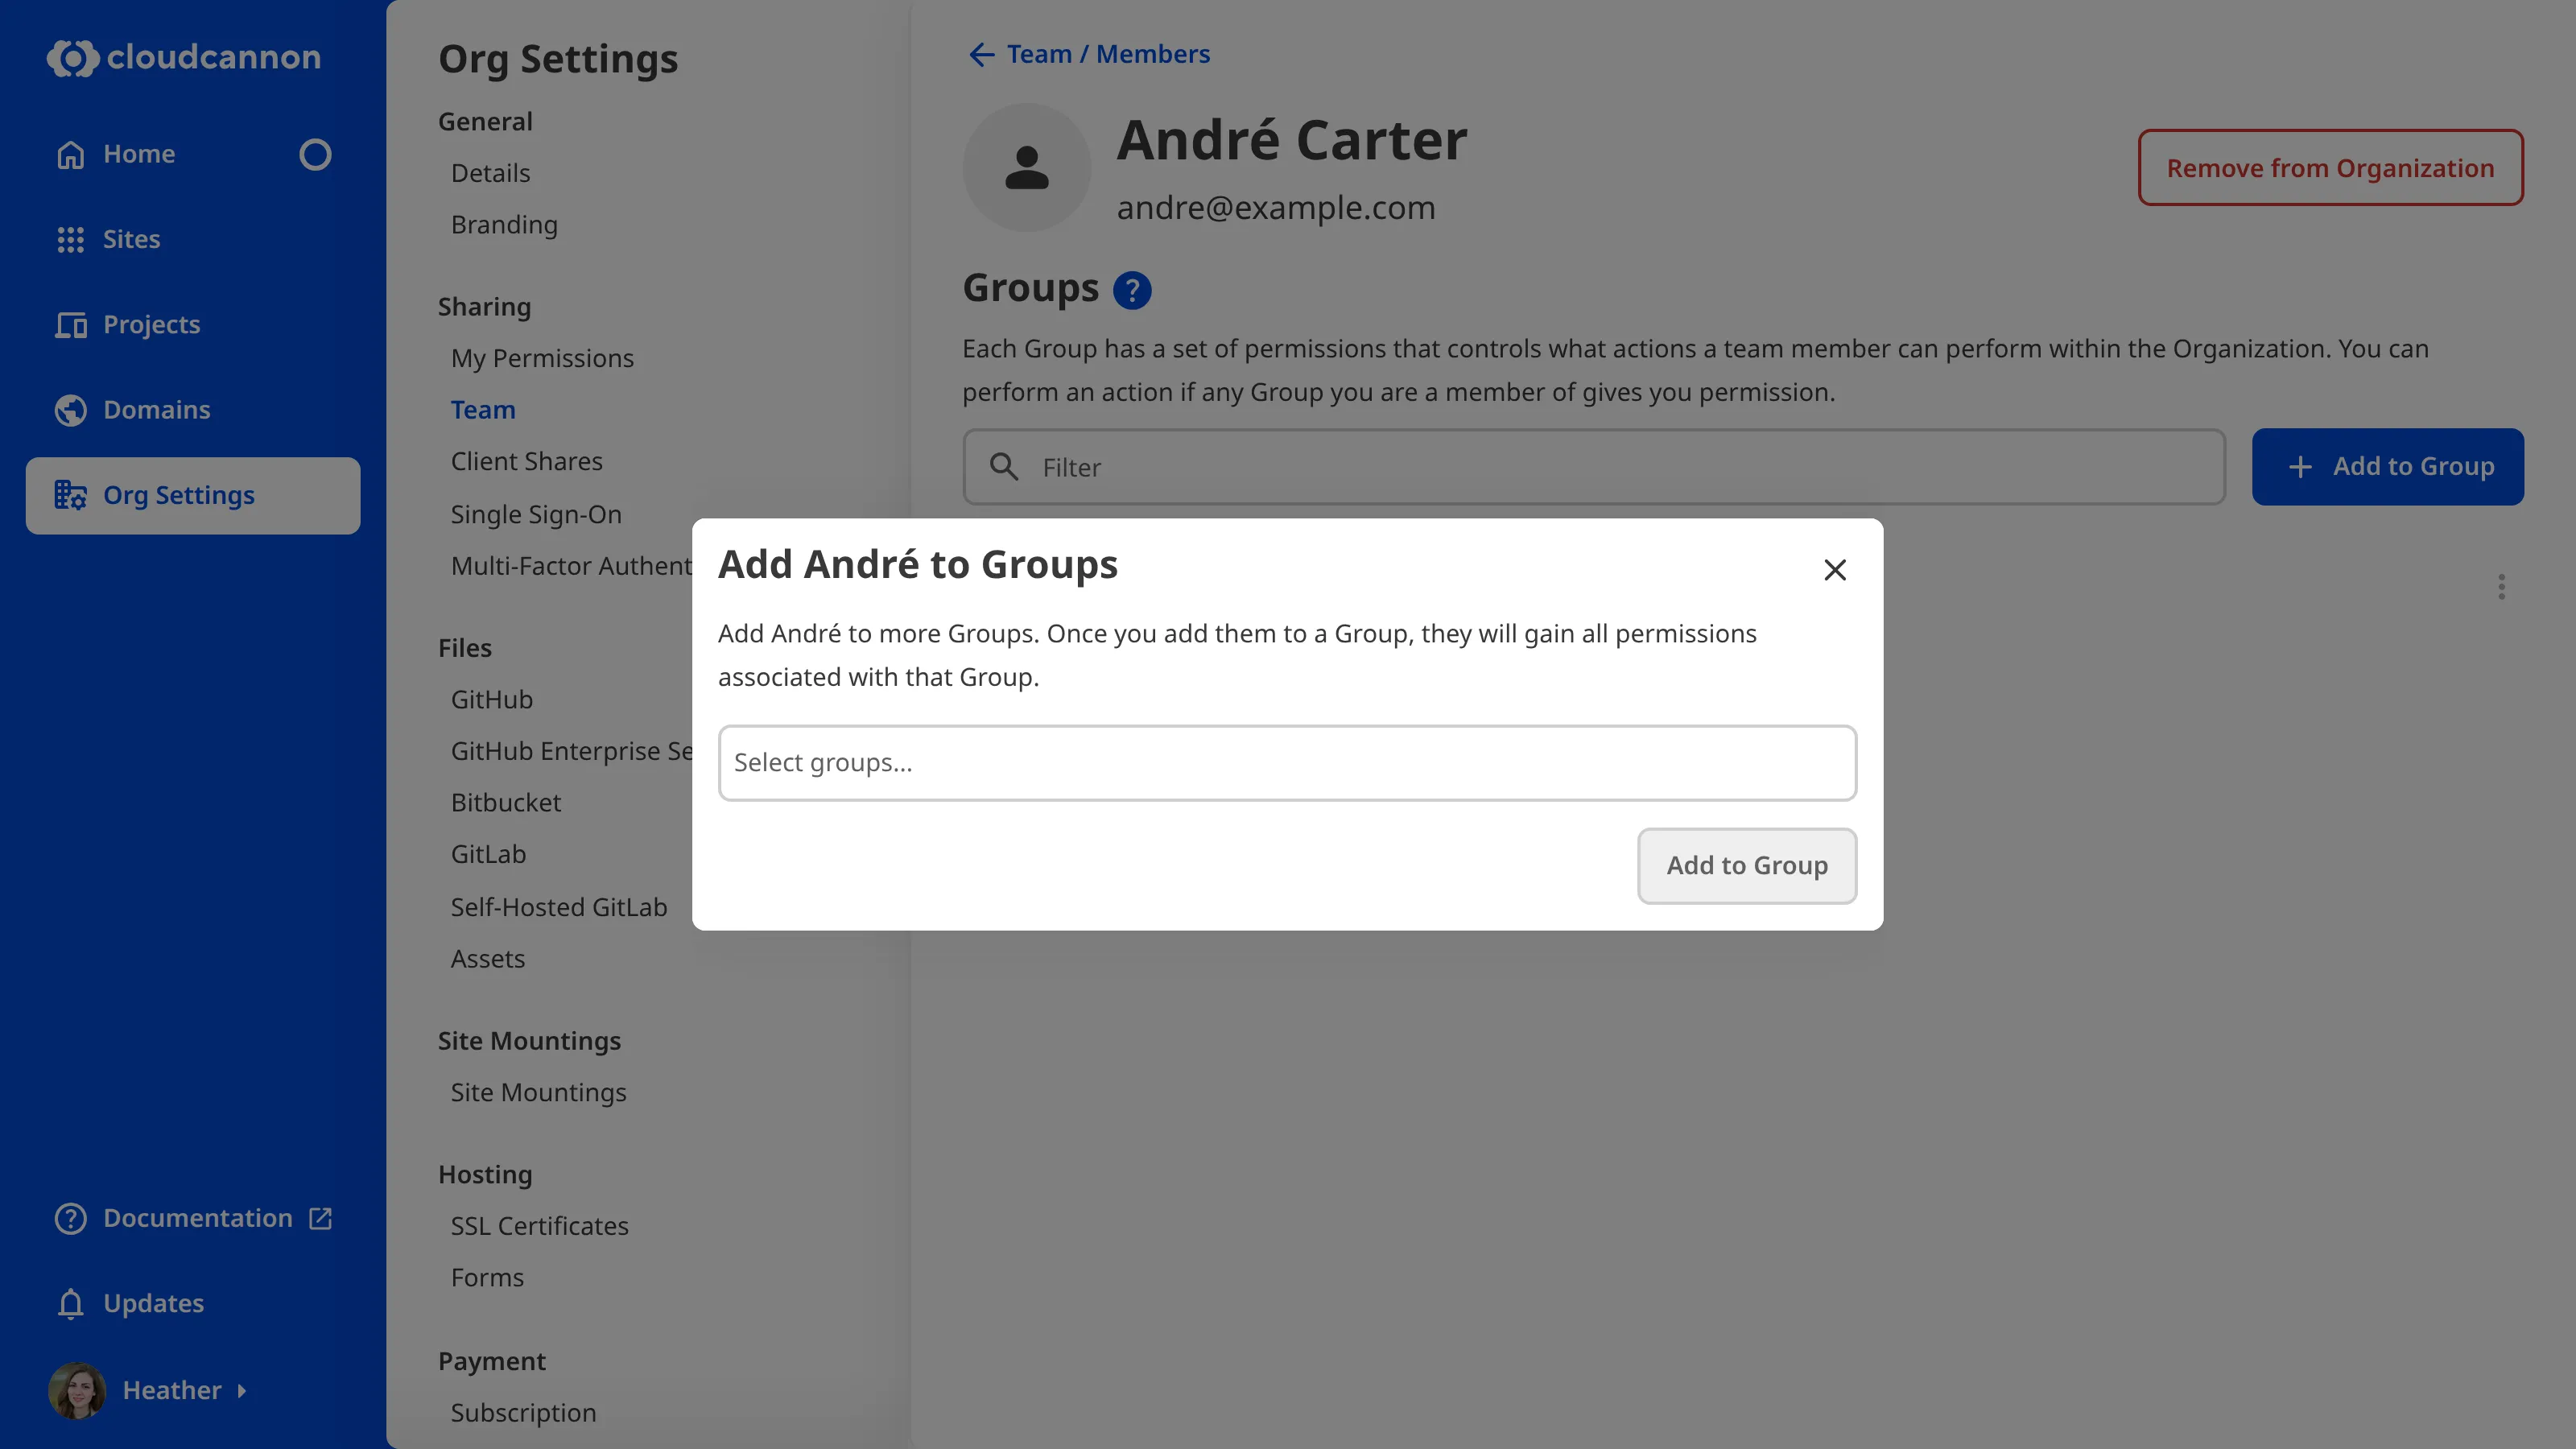
Task: Open the Select groups dropdown
Action: tap(1287, 763)
